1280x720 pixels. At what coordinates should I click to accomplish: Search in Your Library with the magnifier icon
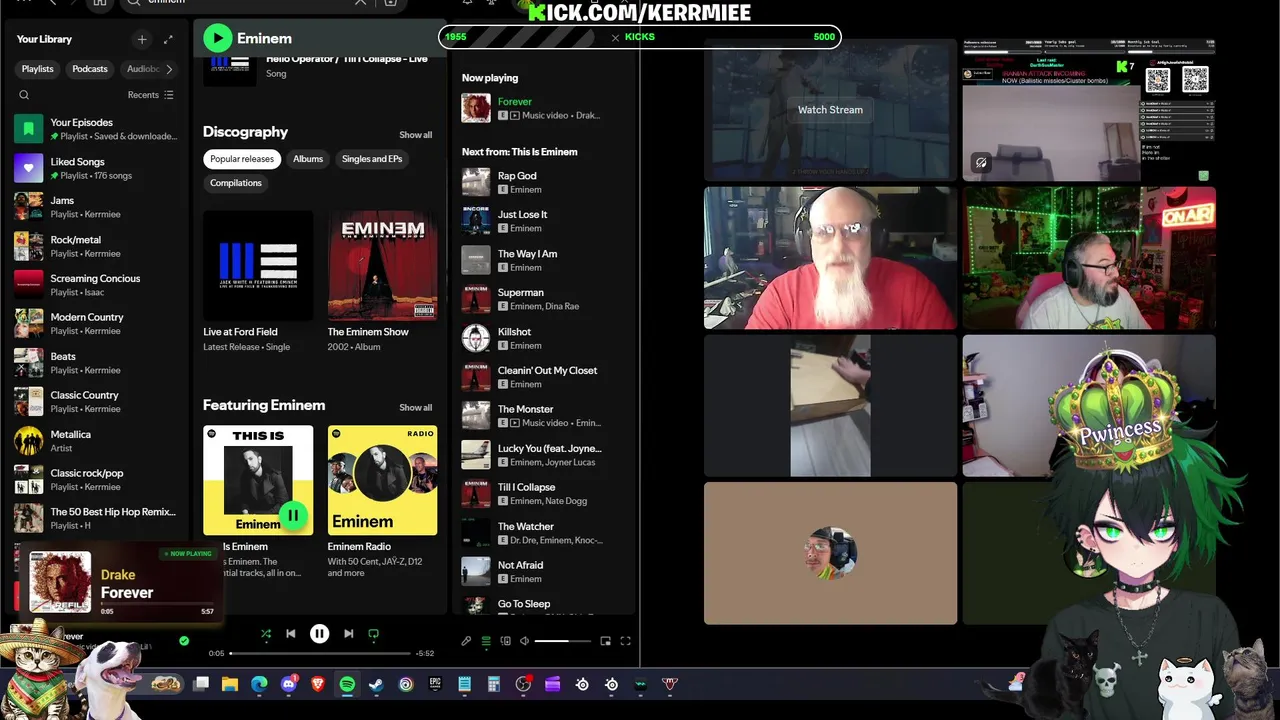[24, 95]
